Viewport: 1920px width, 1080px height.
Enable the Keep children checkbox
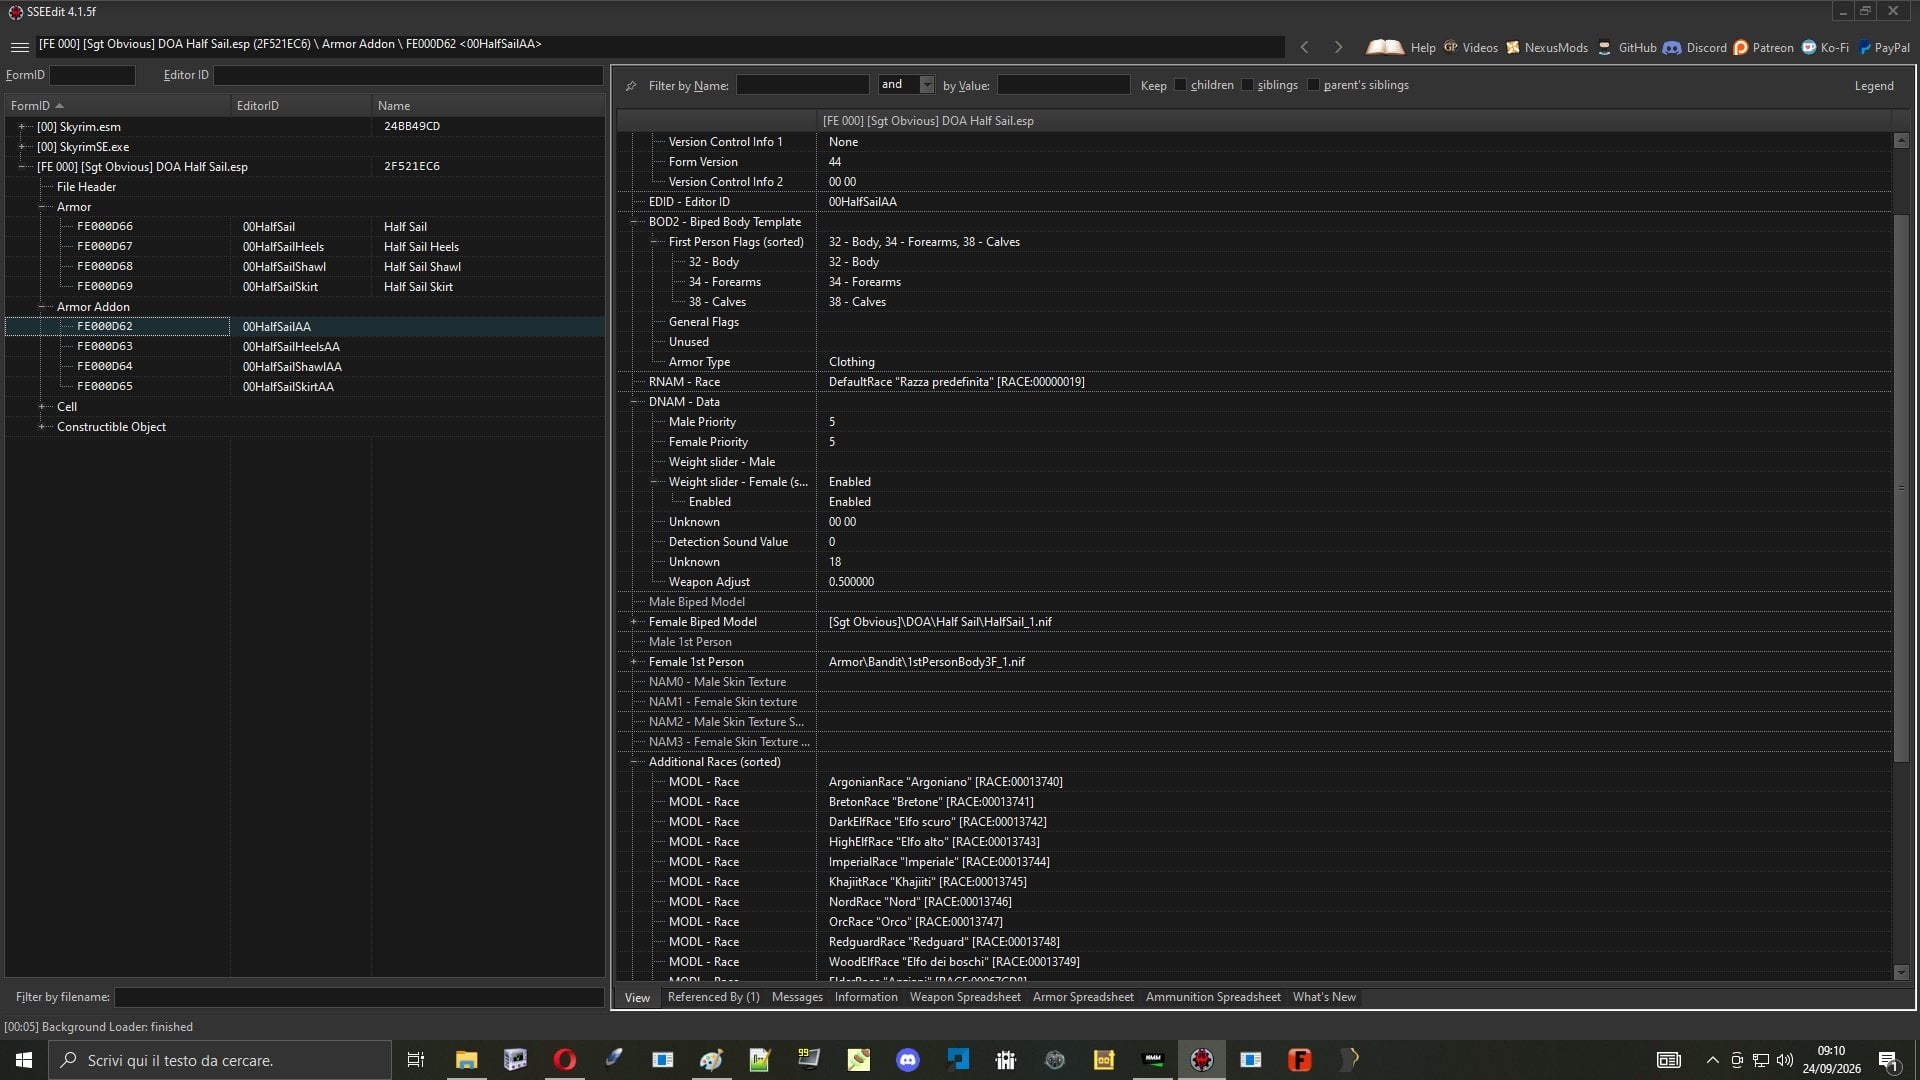pos(1180,85)
